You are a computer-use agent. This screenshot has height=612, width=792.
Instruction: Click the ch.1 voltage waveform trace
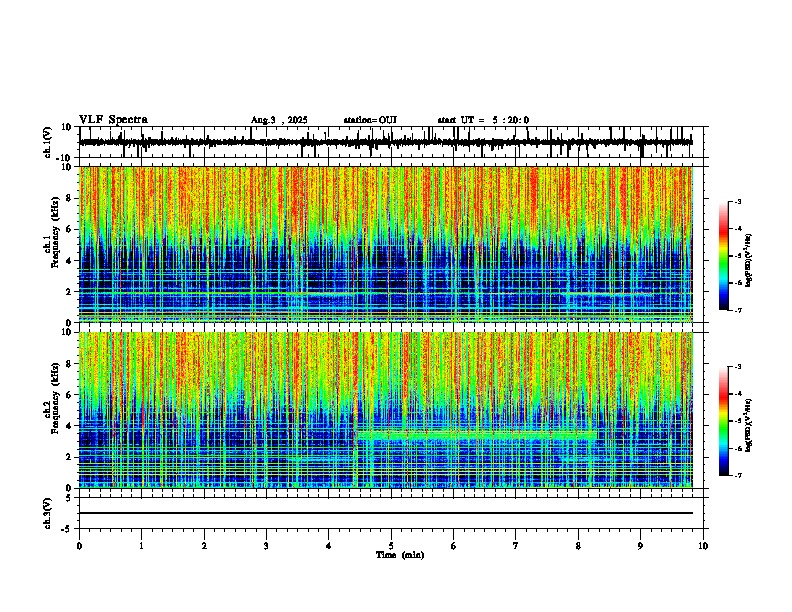click(386, 142)
